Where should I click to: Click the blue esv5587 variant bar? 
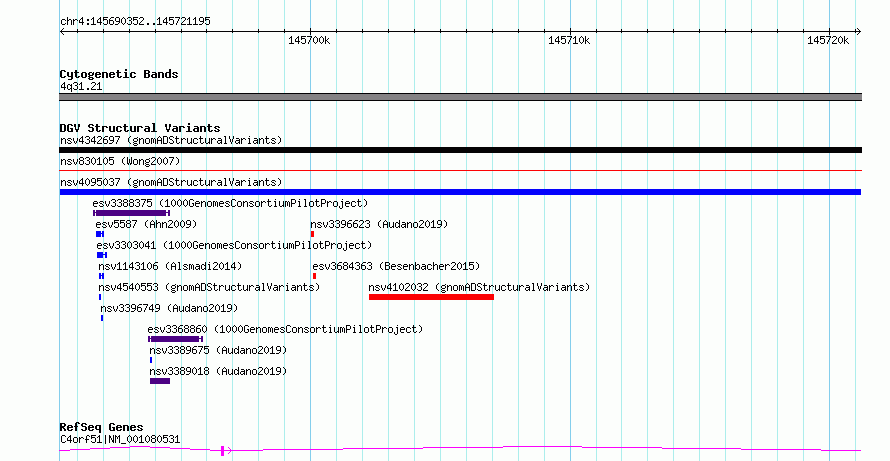100,234
